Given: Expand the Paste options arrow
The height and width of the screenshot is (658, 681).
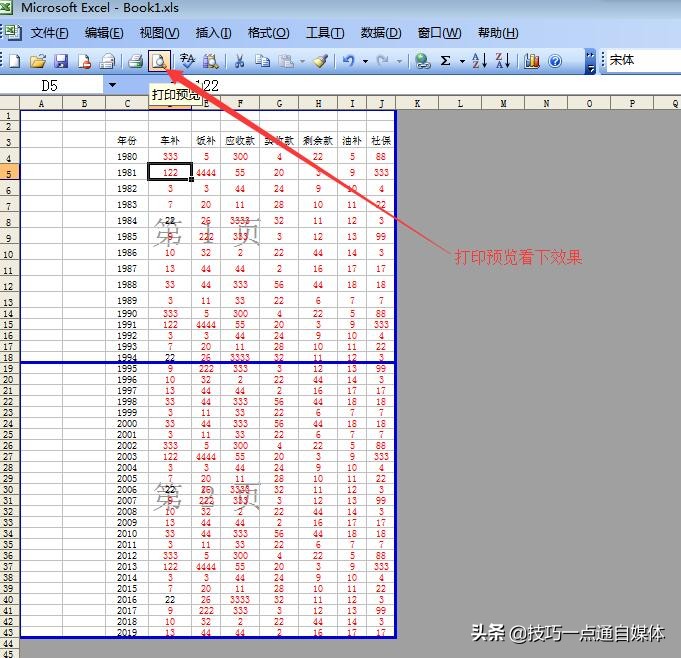Looking at the screenshot, I should [x=302, y=62].
